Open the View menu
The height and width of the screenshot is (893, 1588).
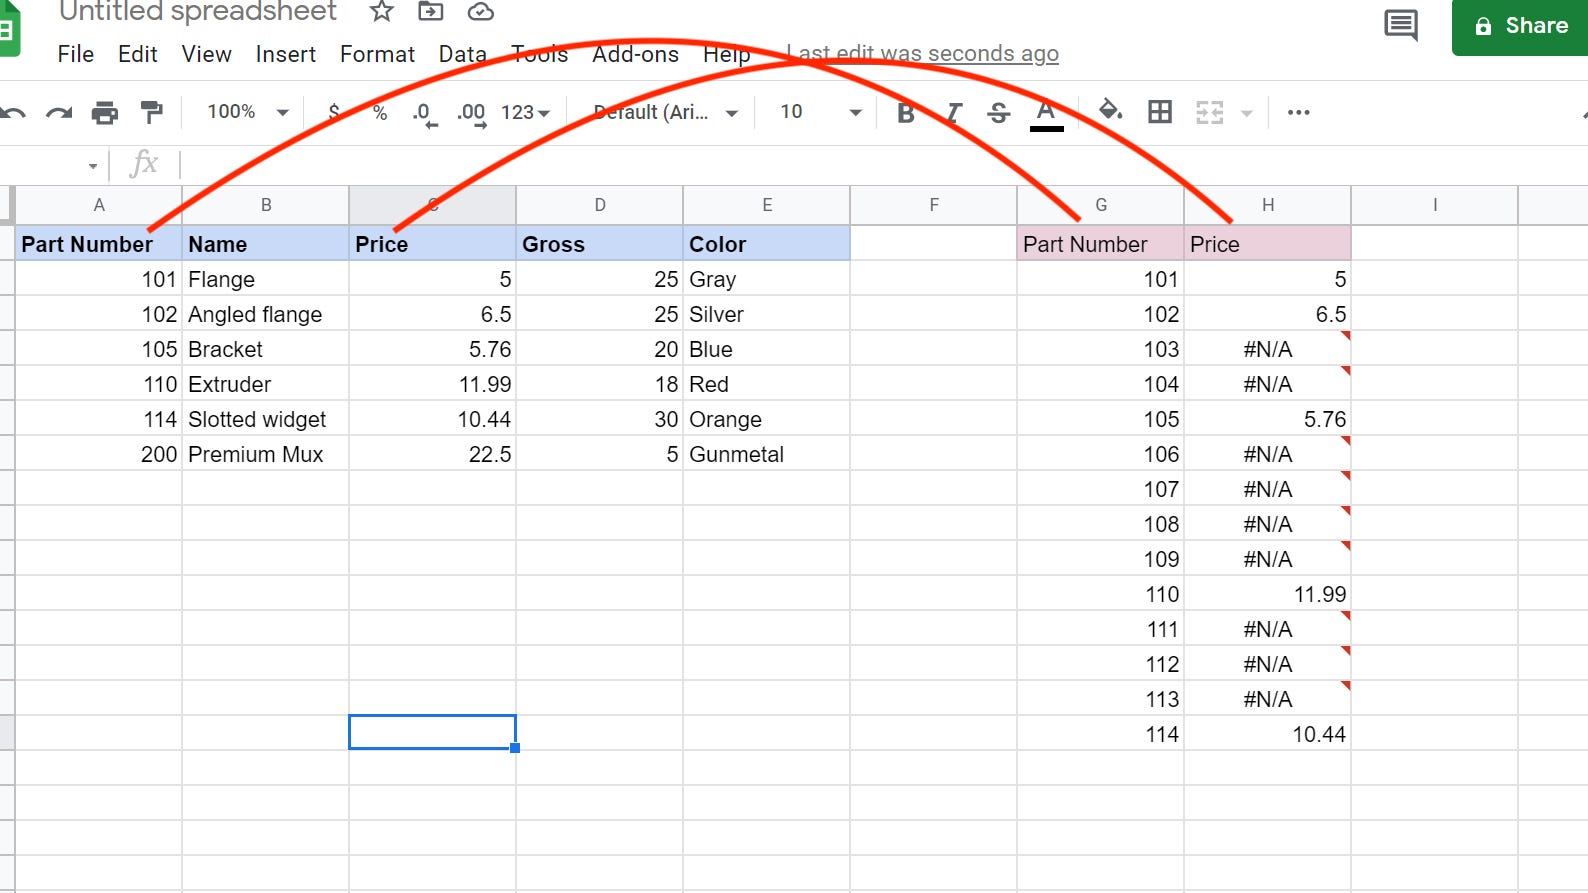point(206,54)
